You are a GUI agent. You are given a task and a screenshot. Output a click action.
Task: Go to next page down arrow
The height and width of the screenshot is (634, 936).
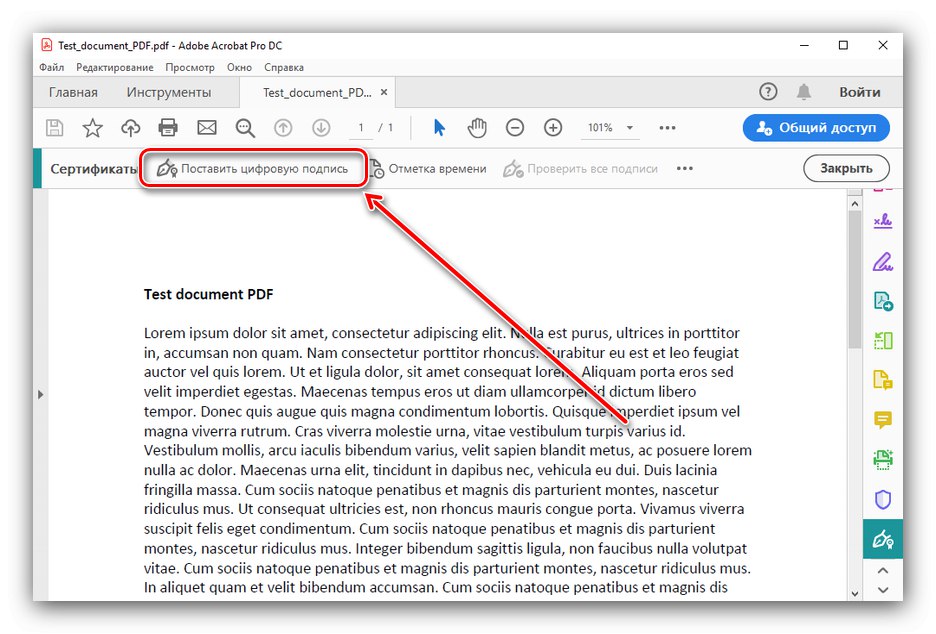pyautogui.click(x=321, y=128)
